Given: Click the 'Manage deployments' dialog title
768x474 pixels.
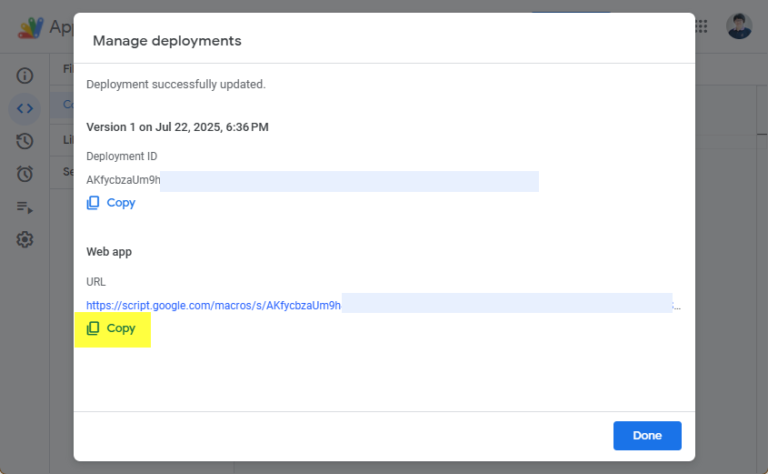Looking at the screenshot, I should coord(167,41).
